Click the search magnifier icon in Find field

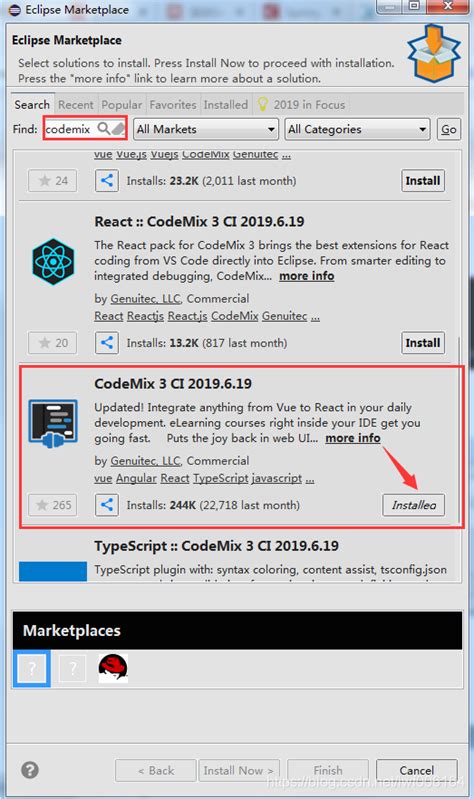point(103,128)
